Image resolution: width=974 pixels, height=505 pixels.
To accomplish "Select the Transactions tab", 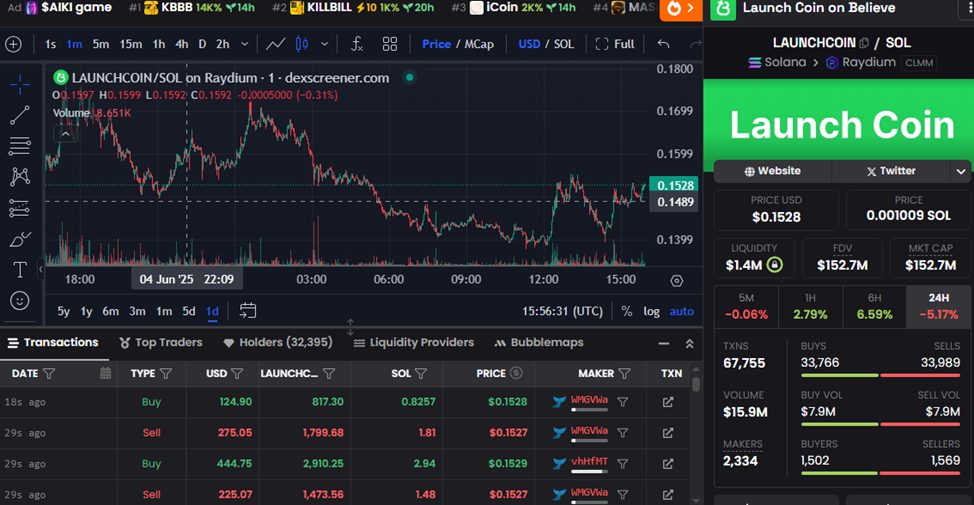I will (53, 342).
